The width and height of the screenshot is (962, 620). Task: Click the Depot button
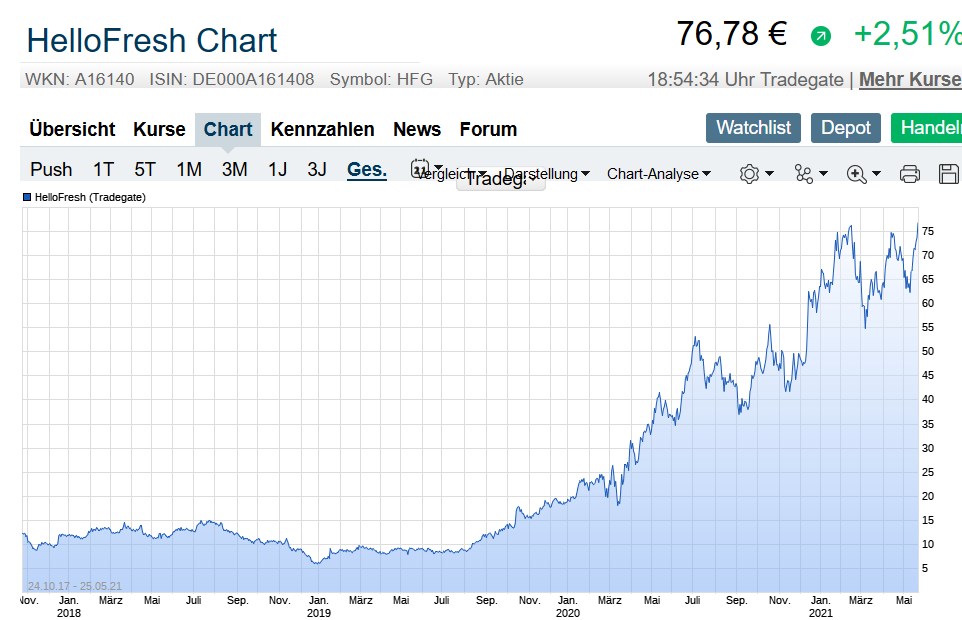click(845, 128)
